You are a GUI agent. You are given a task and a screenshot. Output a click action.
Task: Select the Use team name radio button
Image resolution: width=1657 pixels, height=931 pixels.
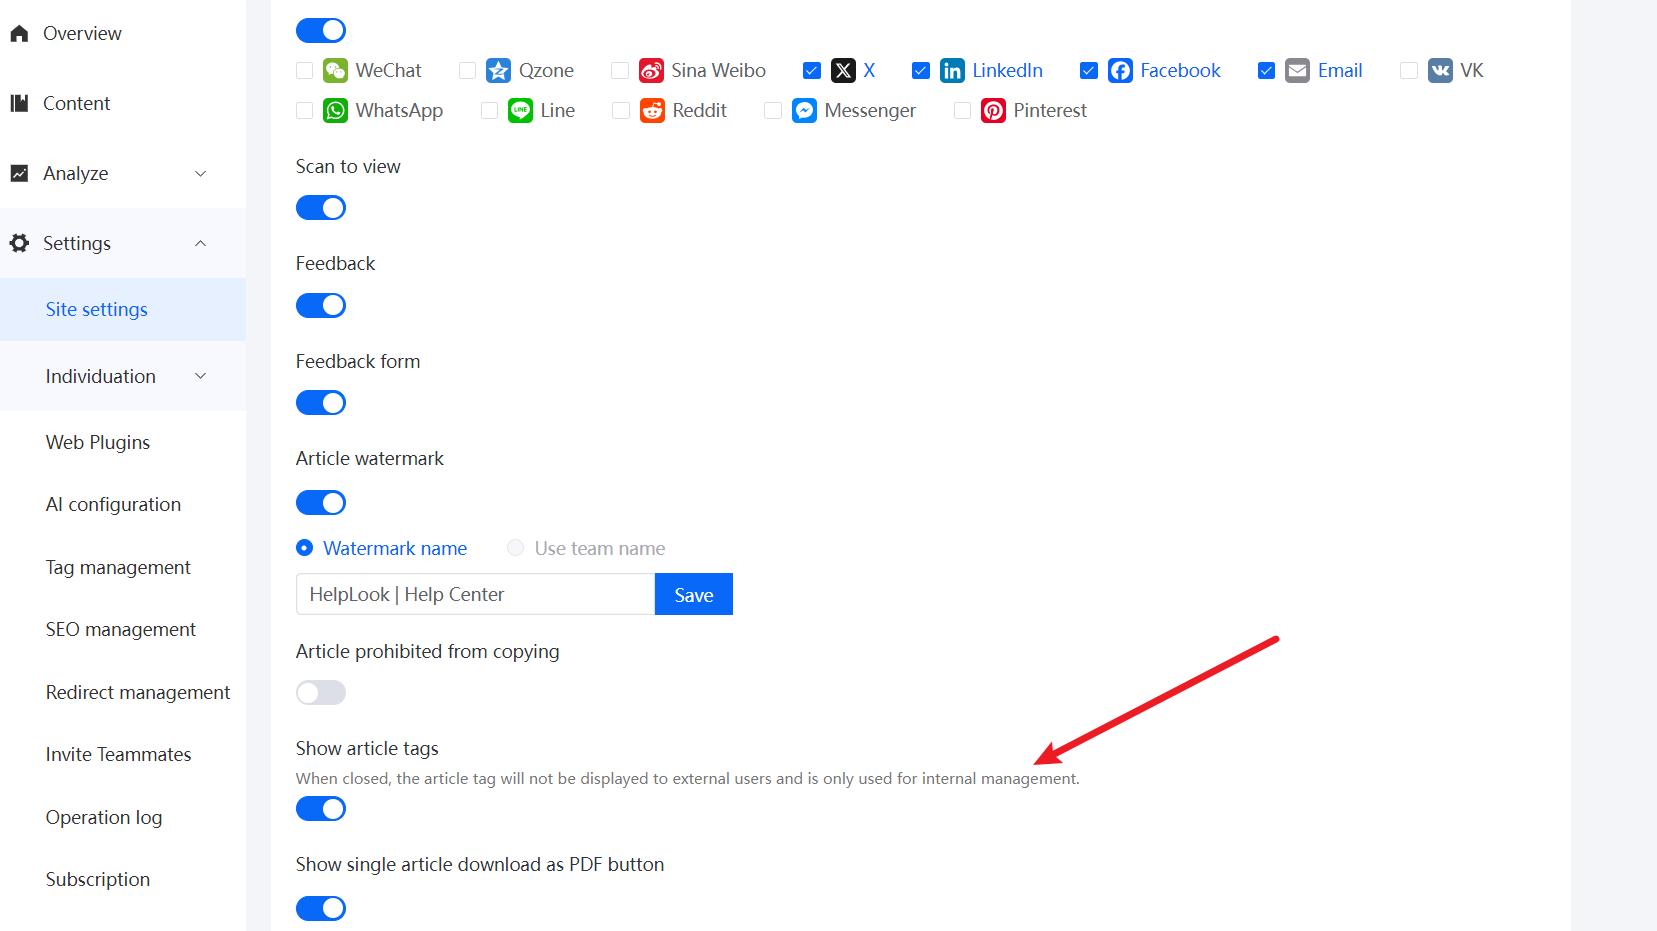pyautogui.click(x=516, y=548)
